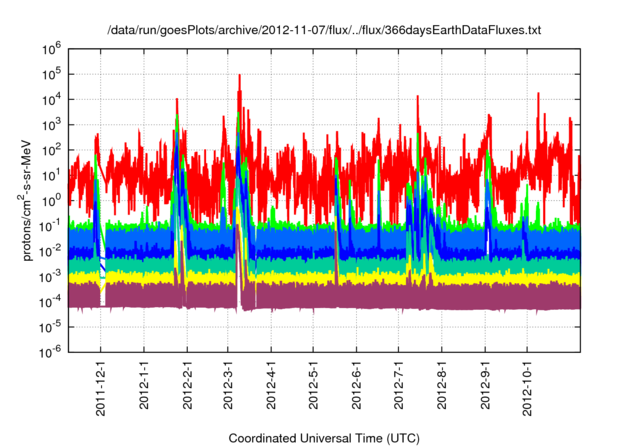The height and width of the screenshot is (448, 640).
Task: Click the 10^-6 label at bottom of y-axis
Action: [x=51, y=352]
